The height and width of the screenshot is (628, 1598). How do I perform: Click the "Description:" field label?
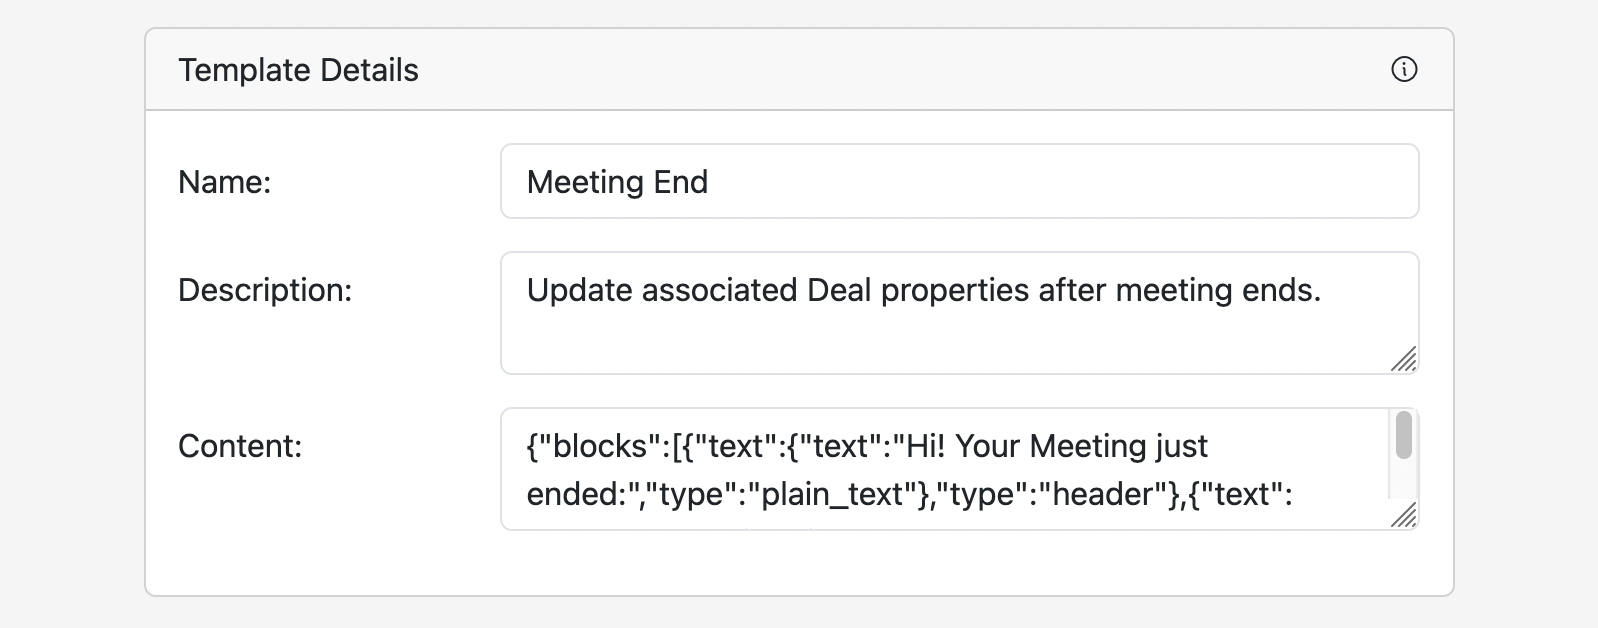pyautogui.click(x=265, y=290)
